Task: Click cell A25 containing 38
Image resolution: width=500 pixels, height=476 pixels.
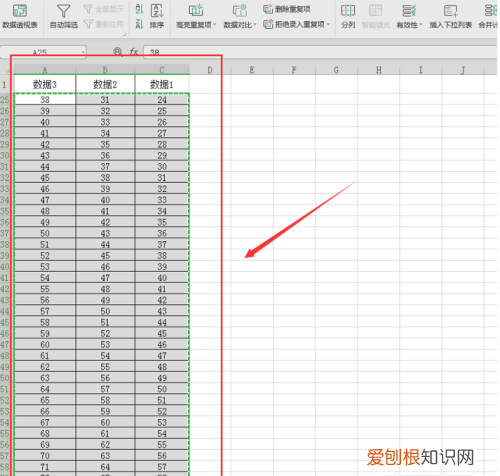Action: 45,99
